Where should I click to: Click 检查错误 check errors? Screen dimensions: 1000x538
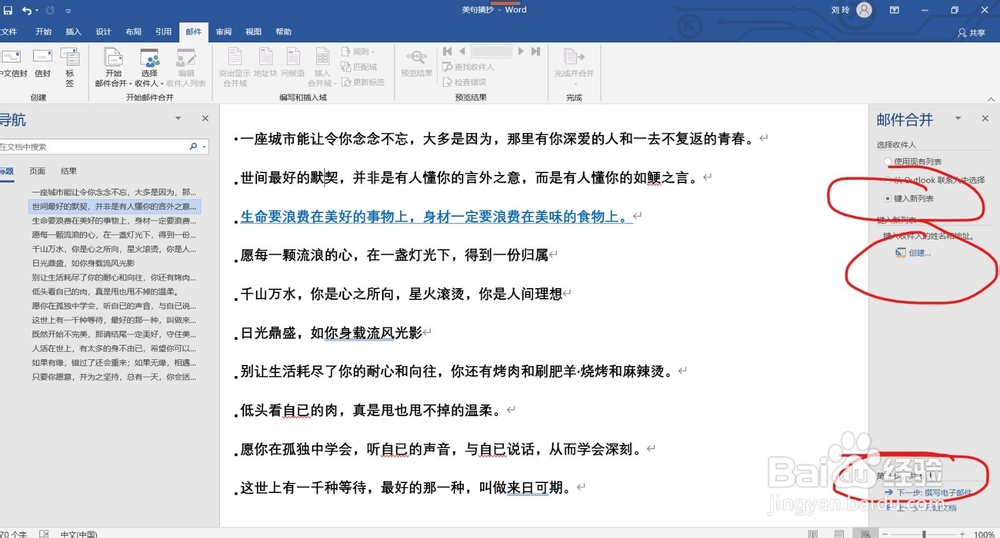[464, 82]
